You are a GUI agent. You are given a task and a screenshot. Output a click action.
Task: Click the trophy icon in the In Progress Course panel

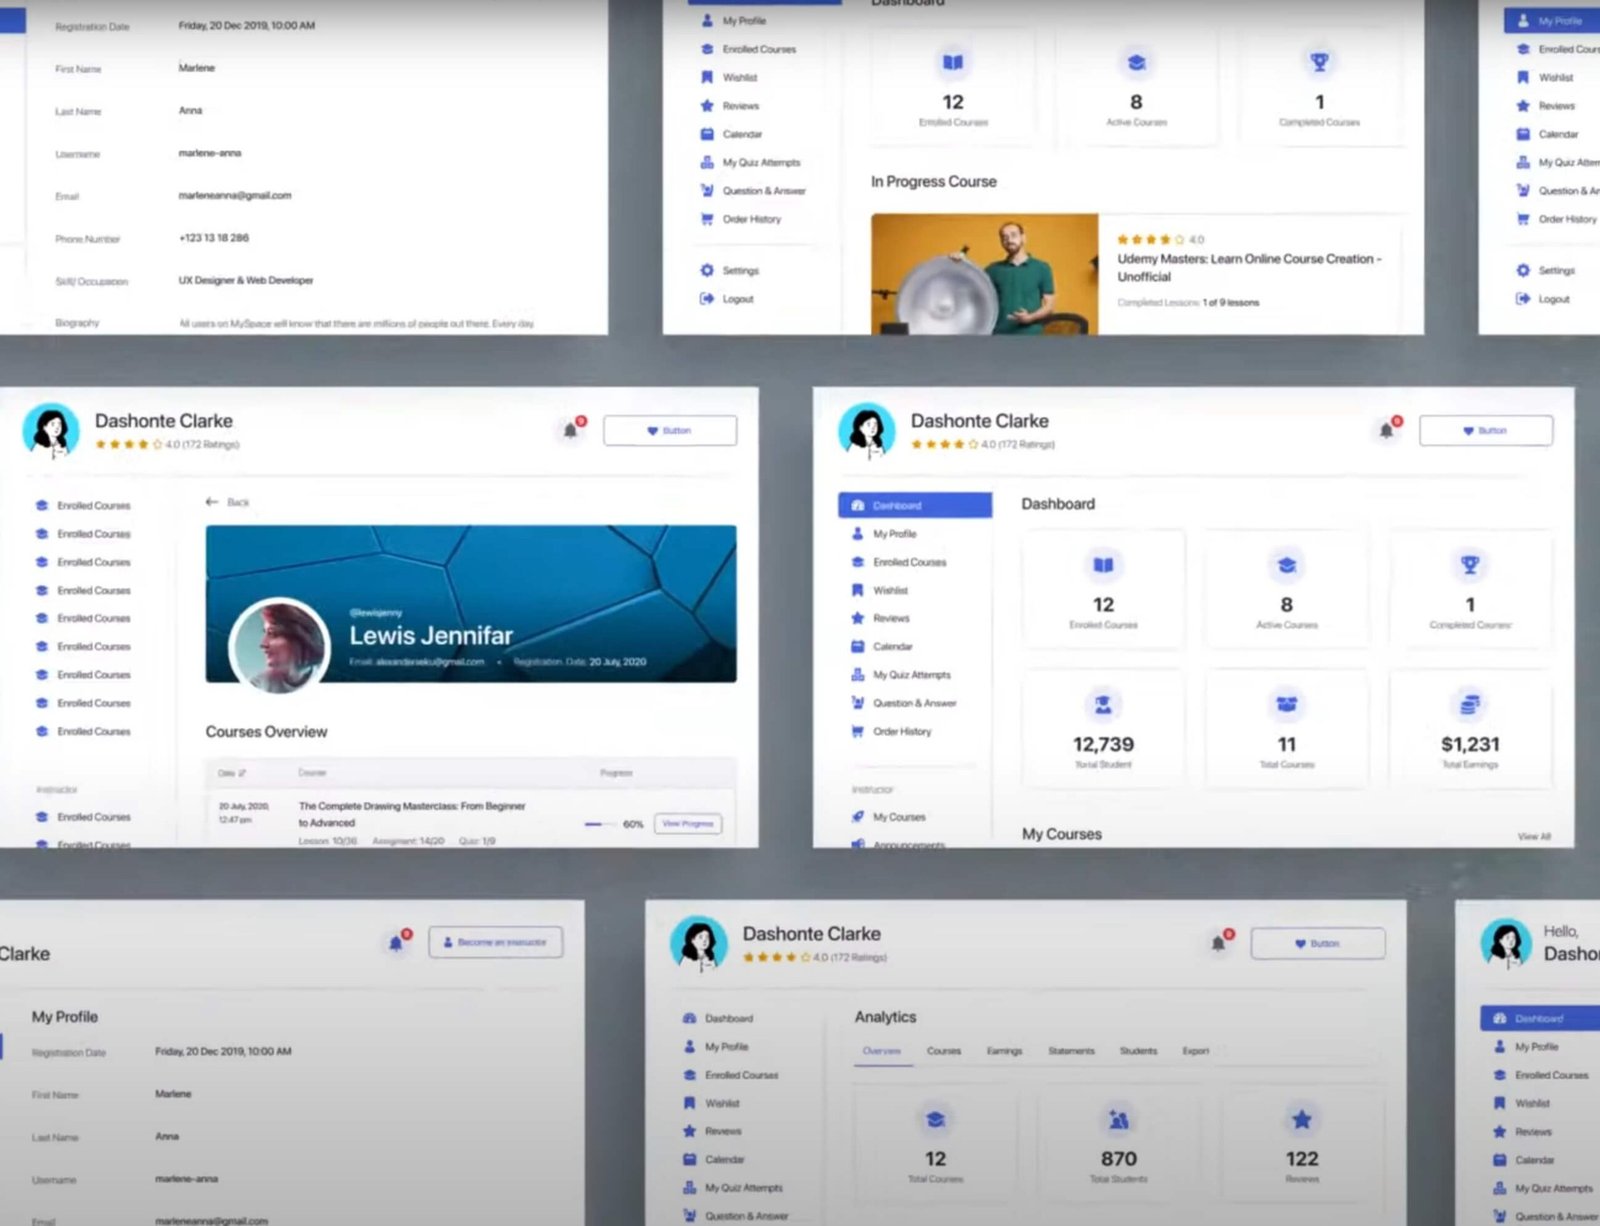1320,63
